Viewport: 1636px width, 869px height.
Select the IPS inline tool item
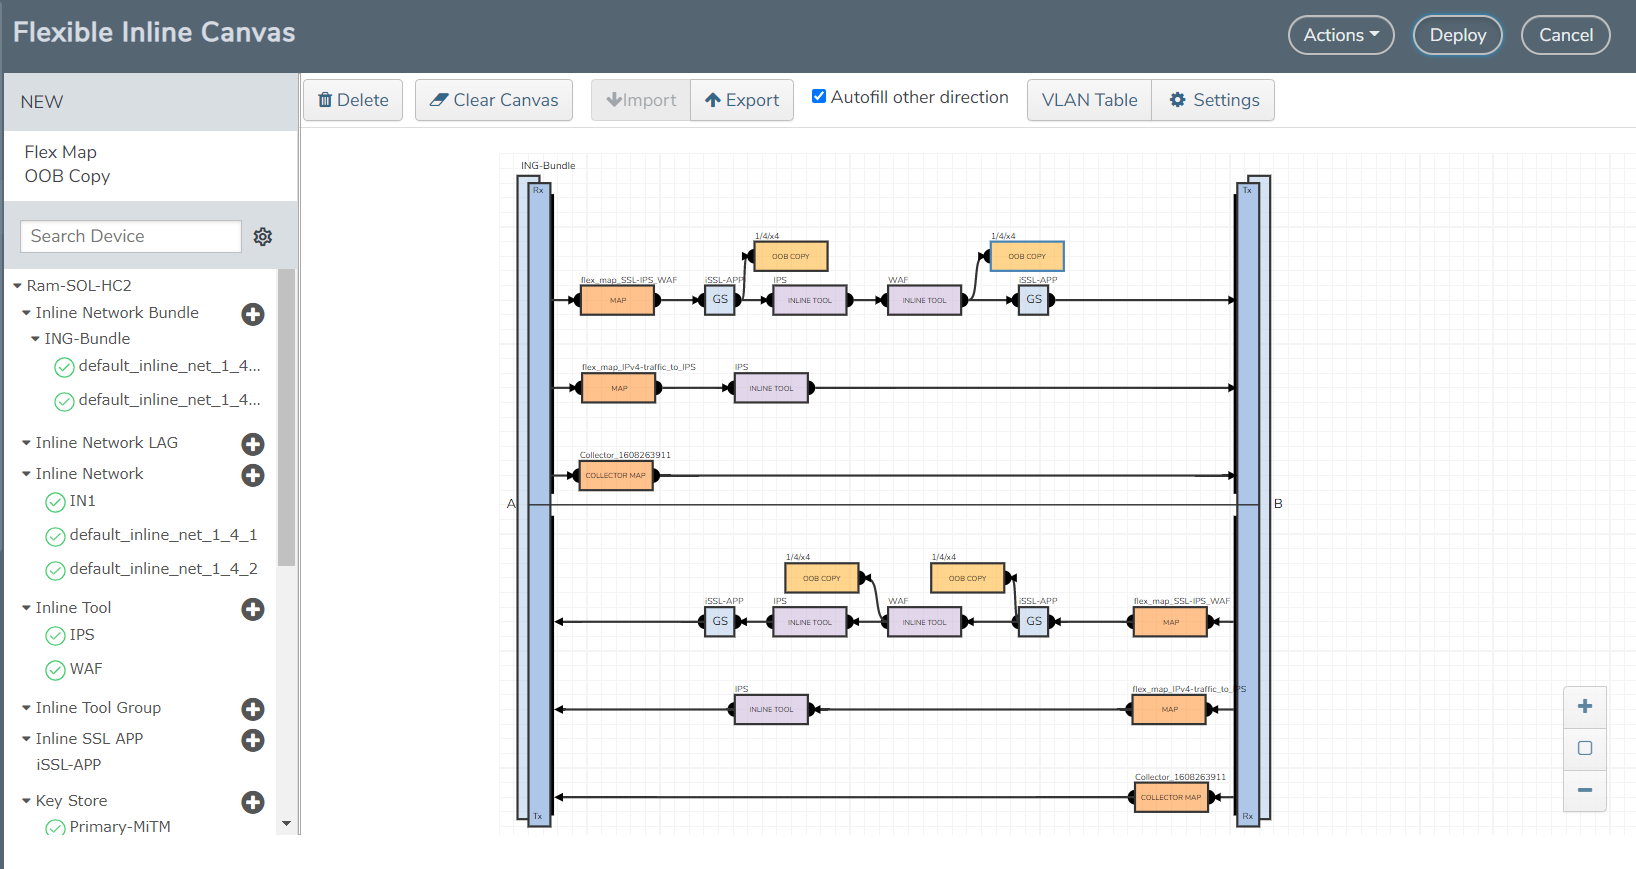click(x=82, y=635)
